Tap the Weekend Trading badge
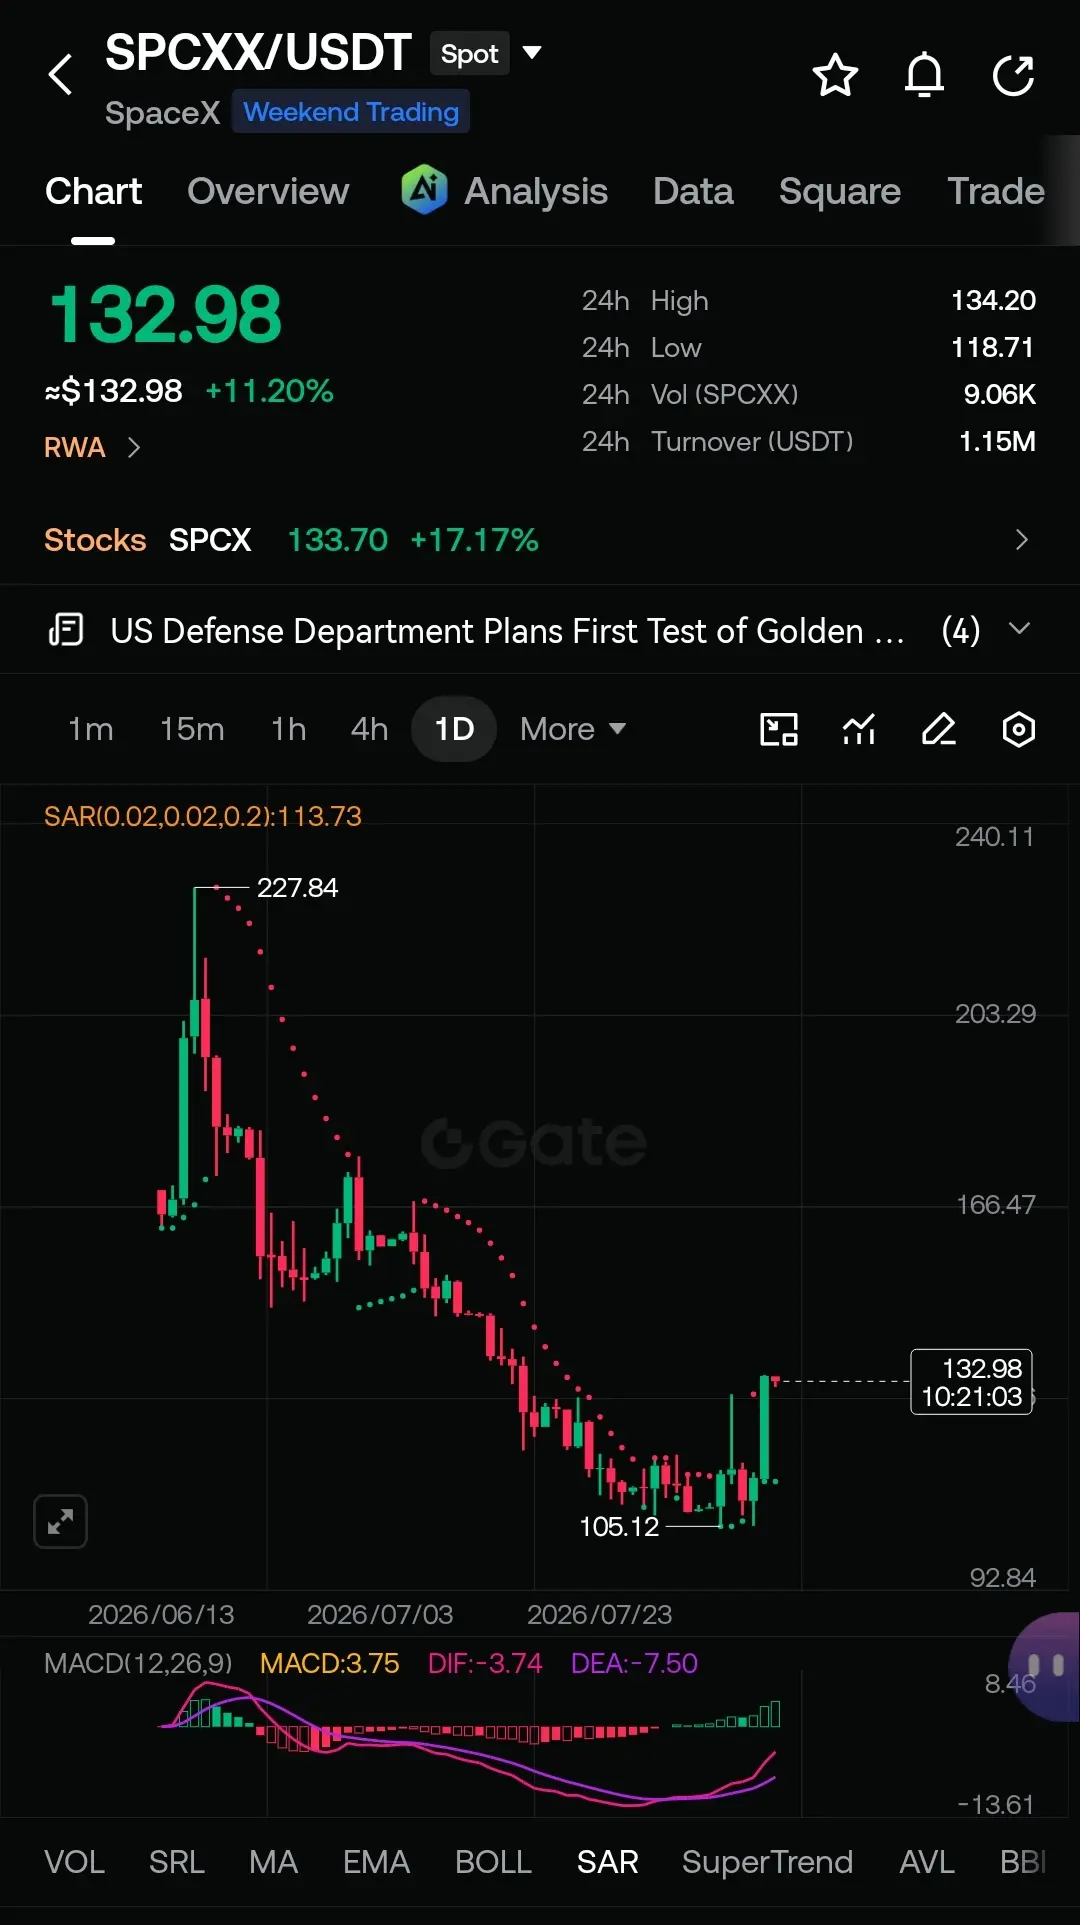Image resolution: width=1080 pixels, height=1925 pixels. [351, 112]
